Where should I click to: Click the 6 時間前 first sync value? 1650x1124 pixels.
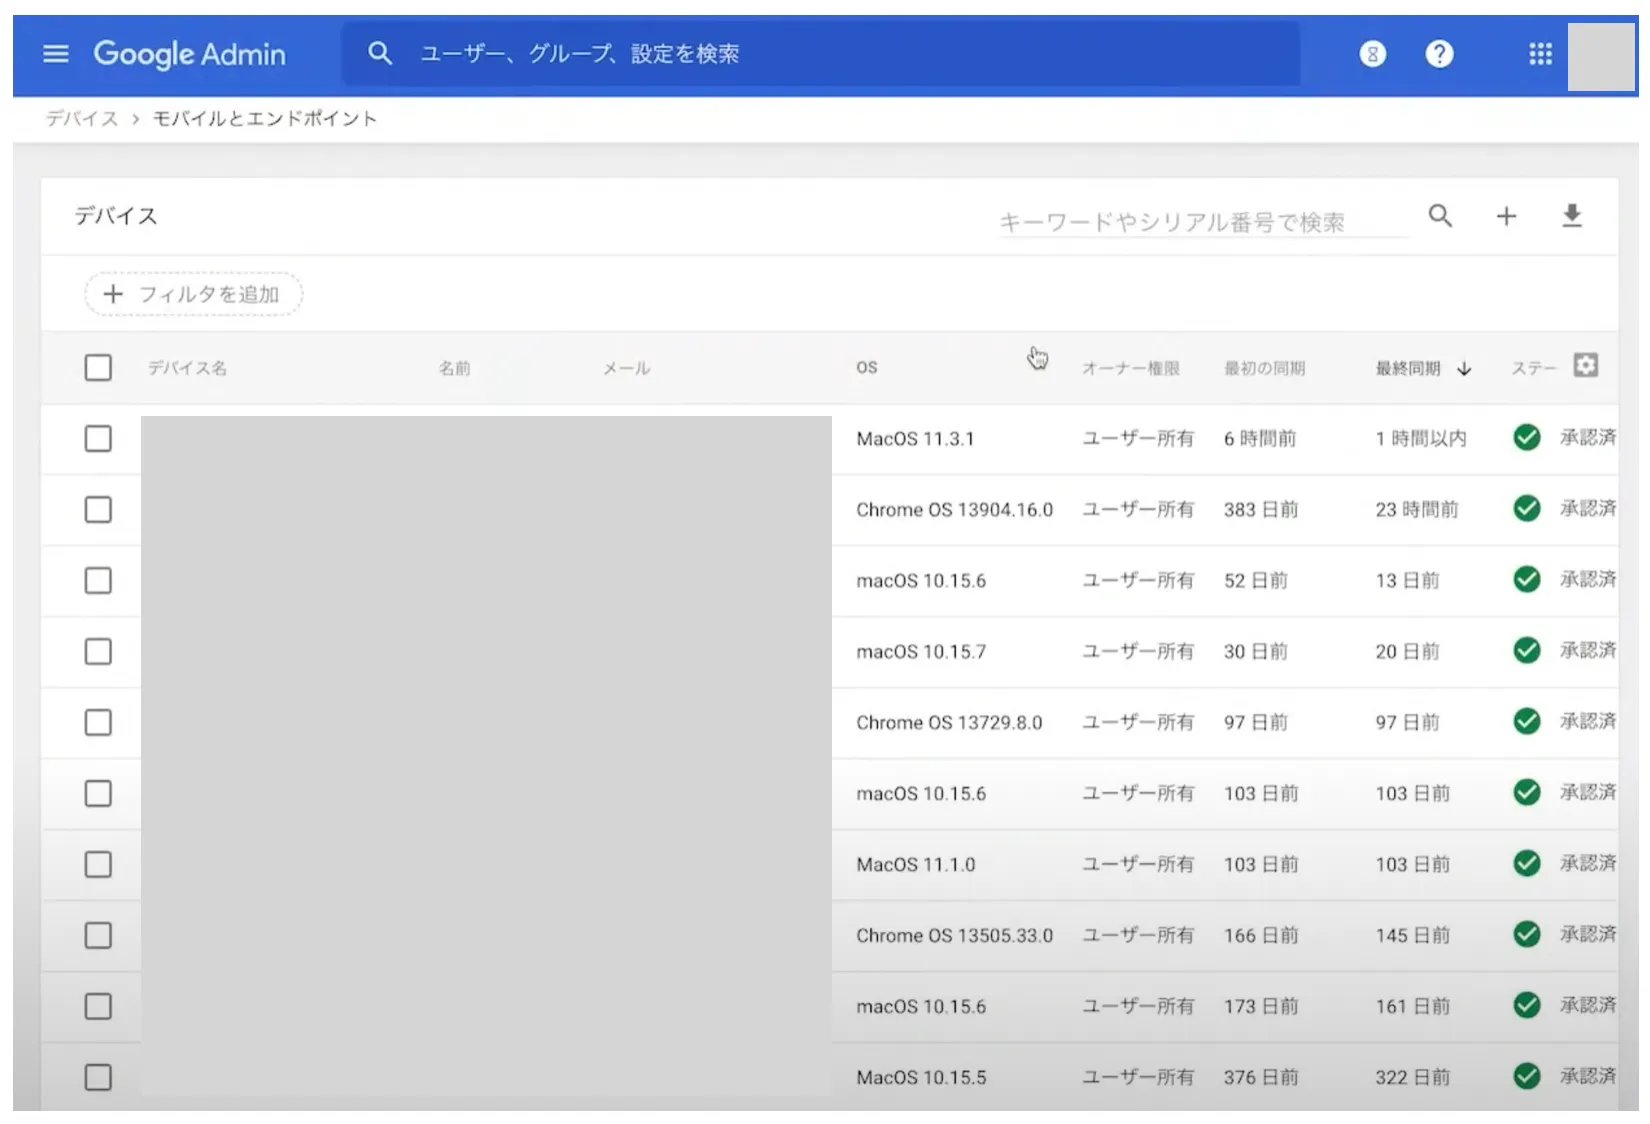(1260, 439)
